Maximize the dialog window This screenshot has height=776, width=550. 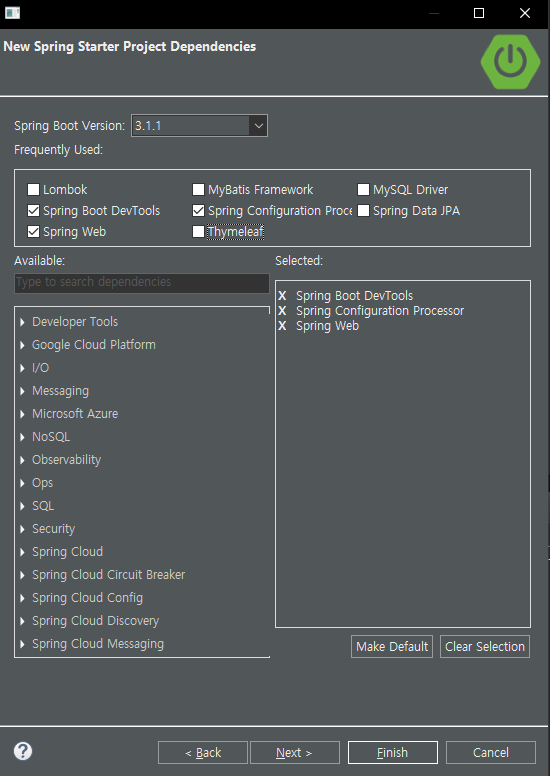click(479, 13)
